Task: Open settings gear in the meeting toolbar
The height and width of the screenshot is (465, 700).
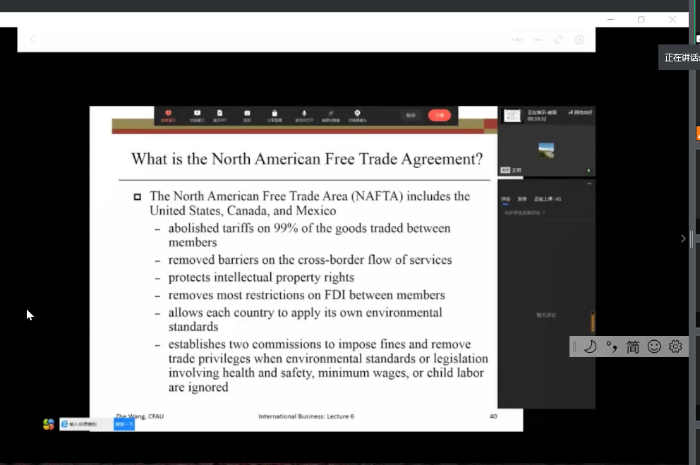Action: pyautogui.click(x=357, y=114)
